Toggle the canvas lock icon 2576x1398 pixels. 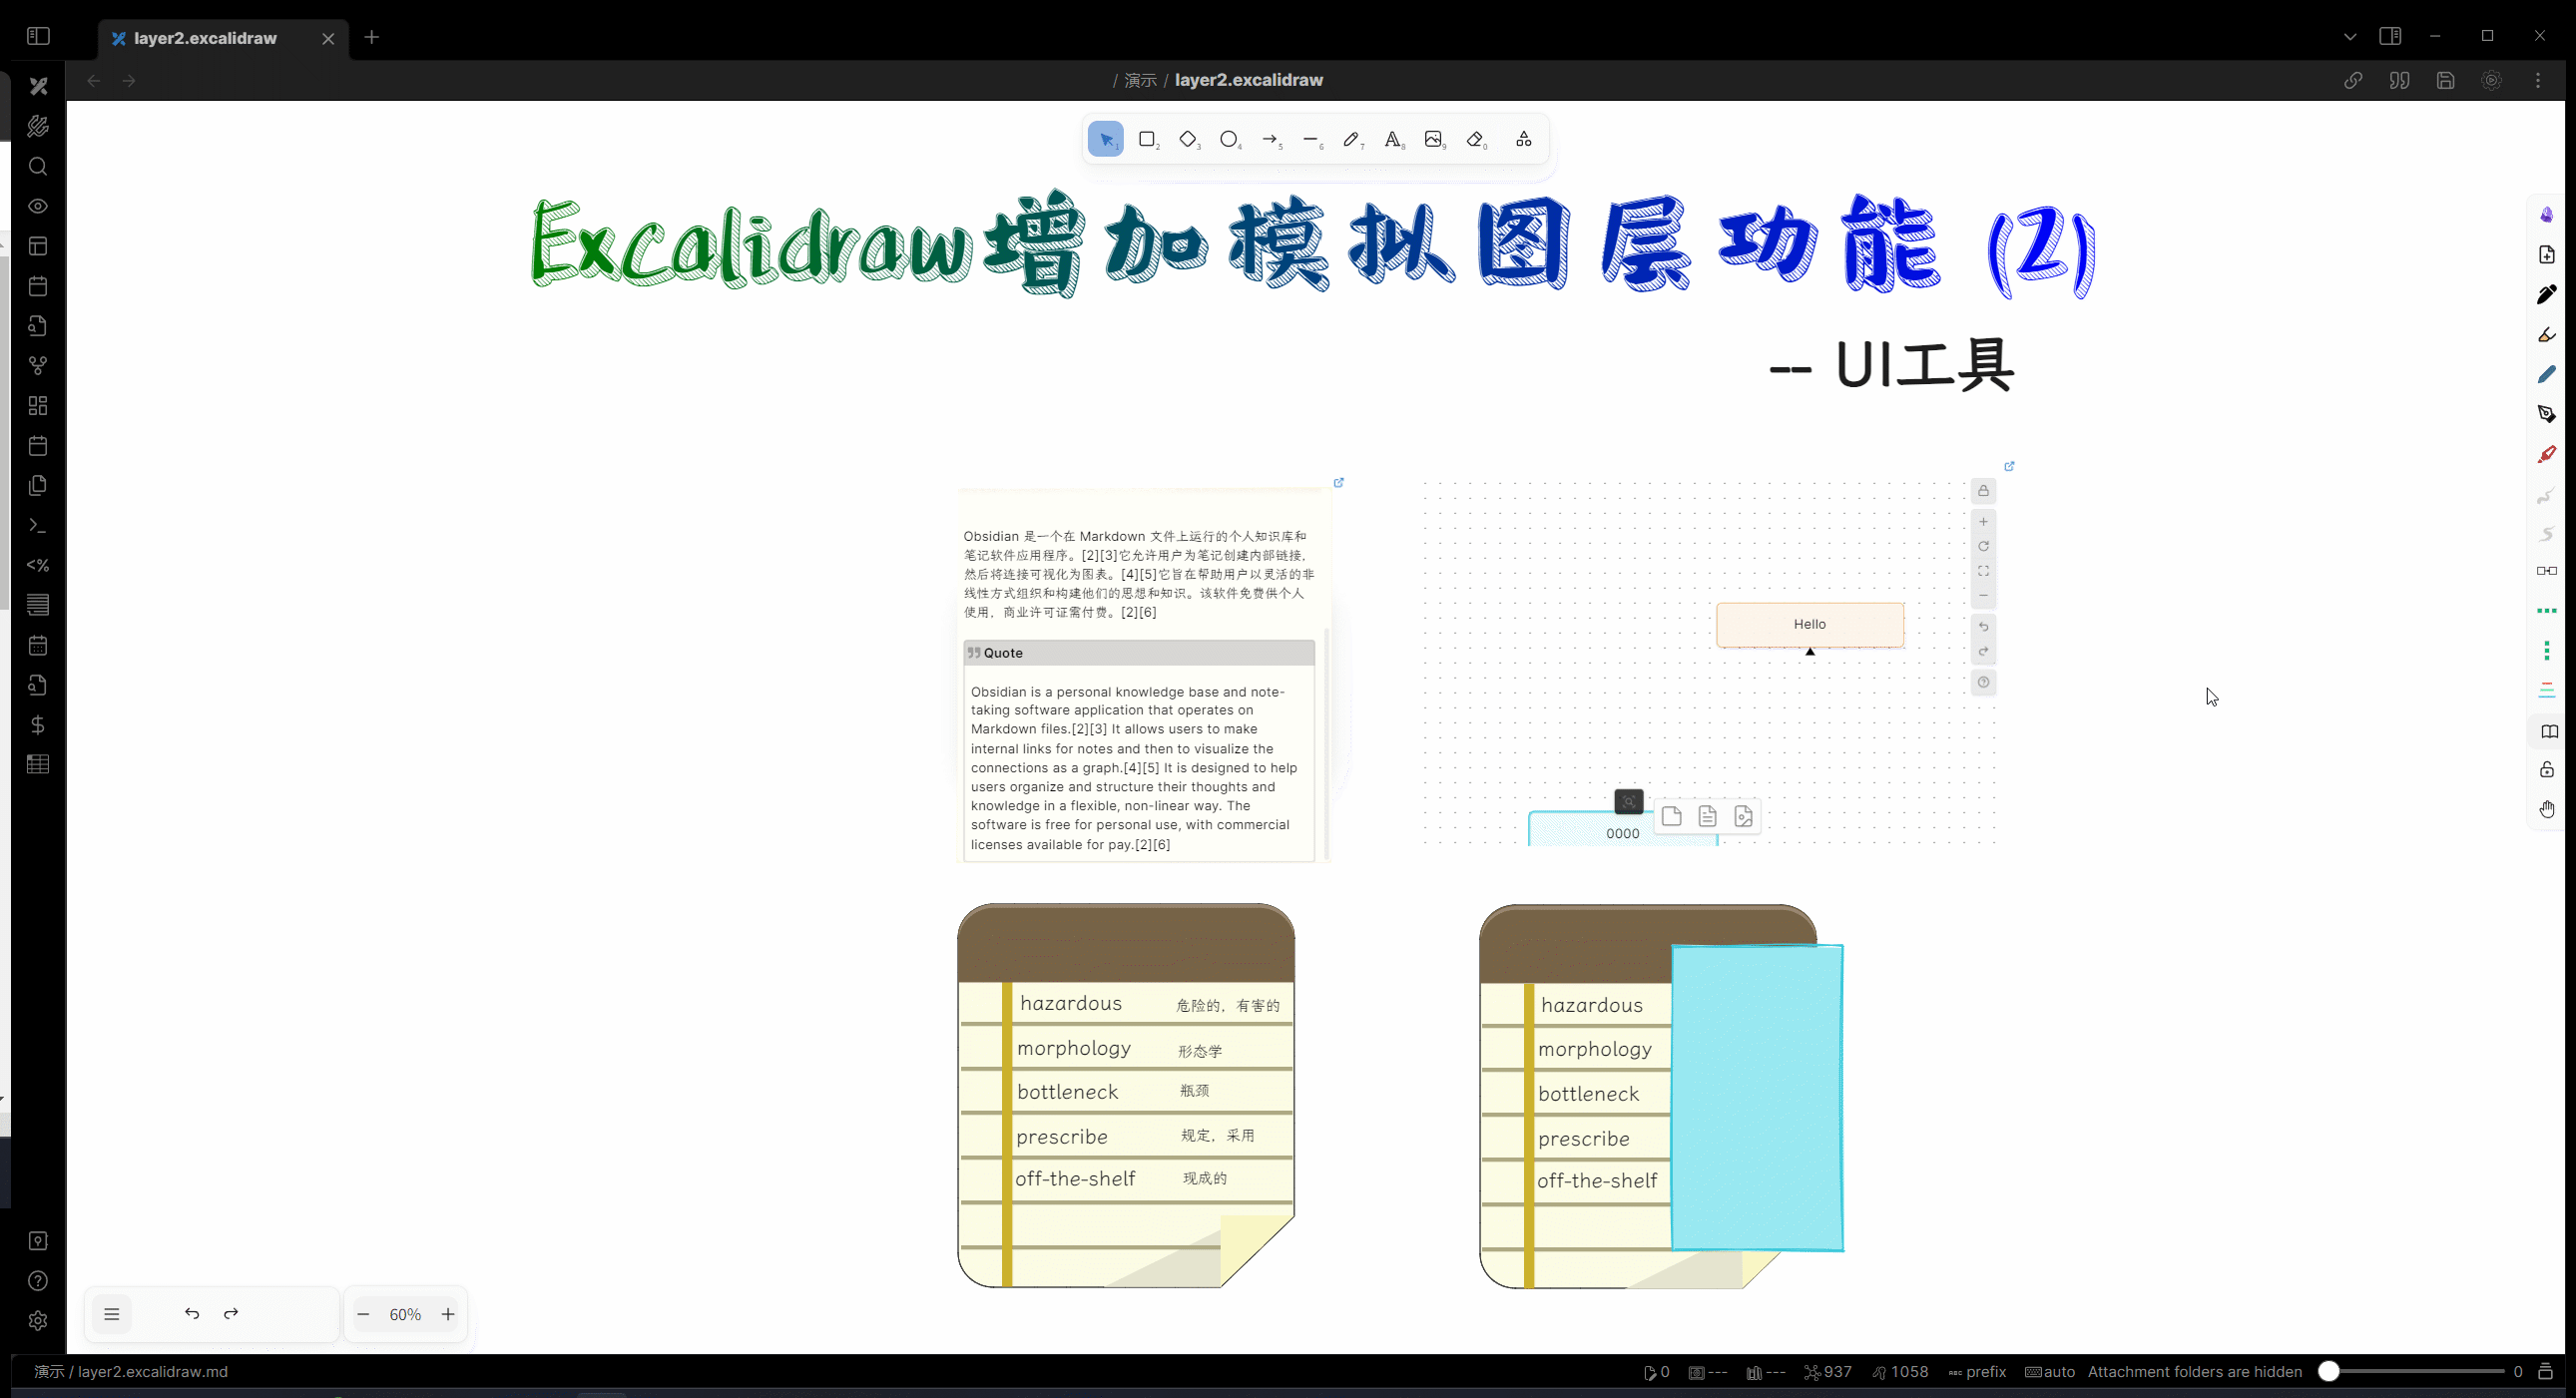2546,769
